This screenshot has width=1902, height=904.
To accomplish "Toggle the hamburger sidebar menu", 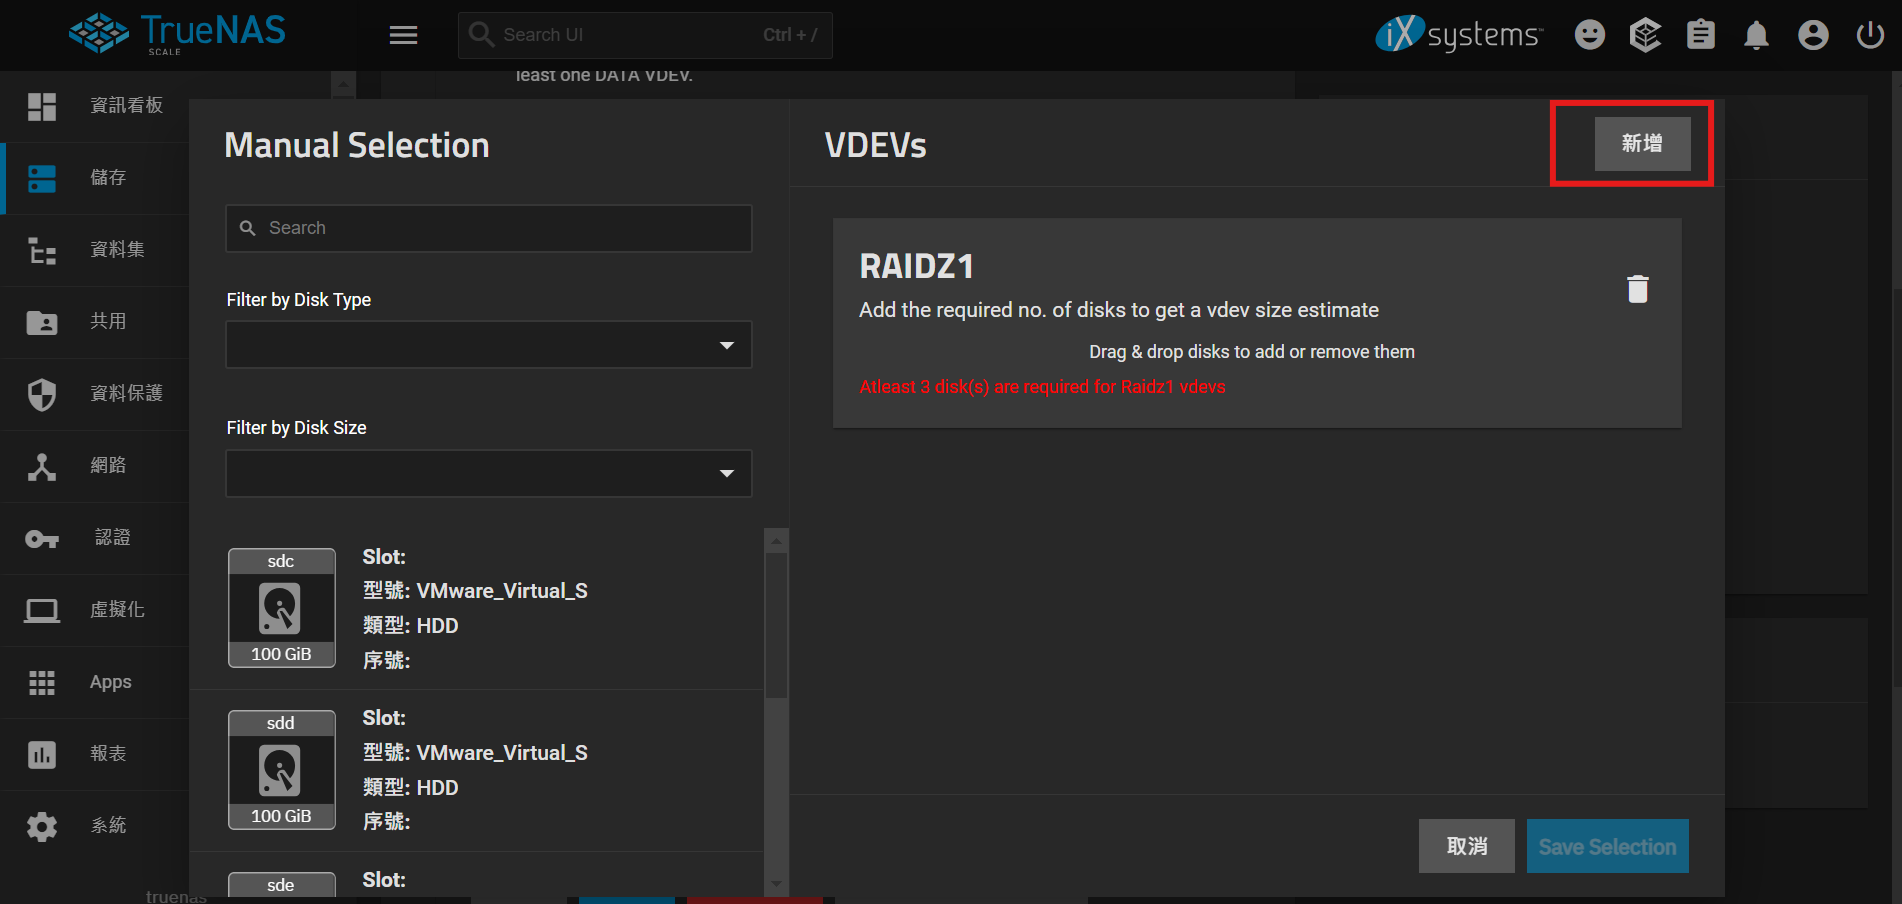I will [403, 35].
